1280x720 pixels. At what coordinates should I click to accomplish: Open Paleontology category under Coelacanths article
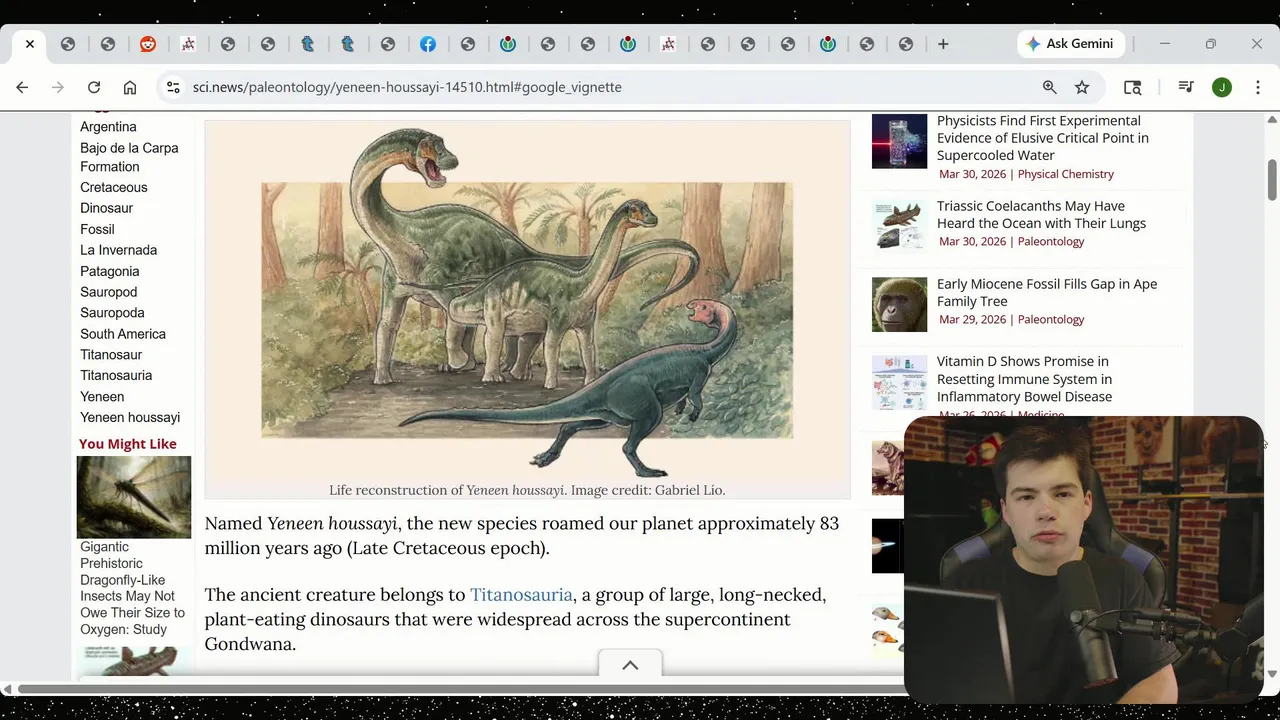coord(1050,241)
